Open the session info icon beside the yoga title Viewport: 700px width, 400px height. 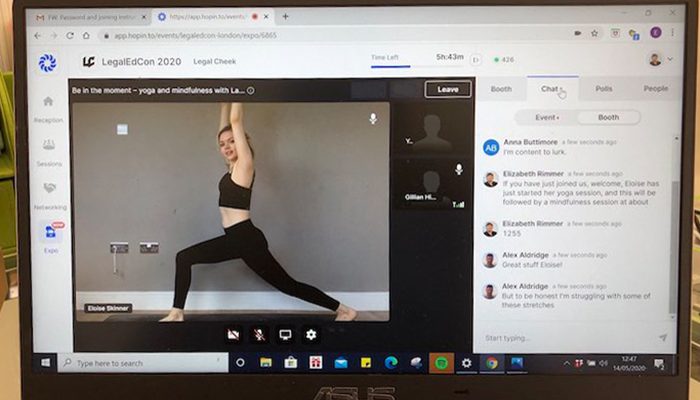pyautogui.click(x=251, y=90)
